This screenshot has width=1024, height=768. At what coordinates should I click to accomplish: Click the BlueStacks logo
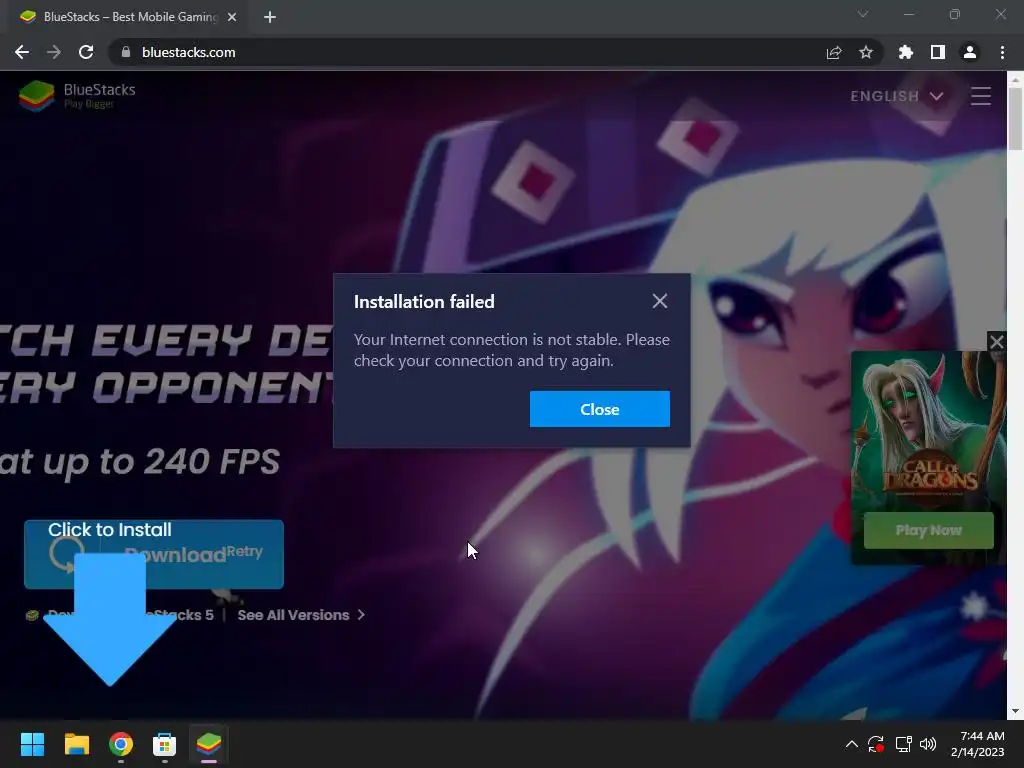coord(77,95)
